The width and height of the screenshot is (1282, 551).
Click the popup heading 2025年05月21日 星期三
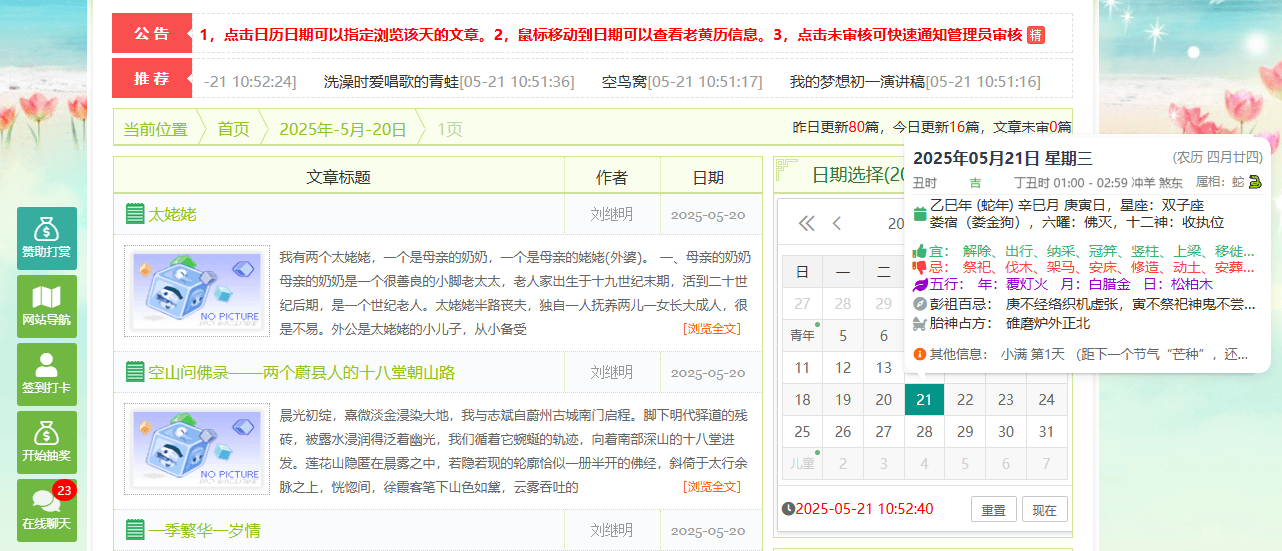[x=1003, y=158]
